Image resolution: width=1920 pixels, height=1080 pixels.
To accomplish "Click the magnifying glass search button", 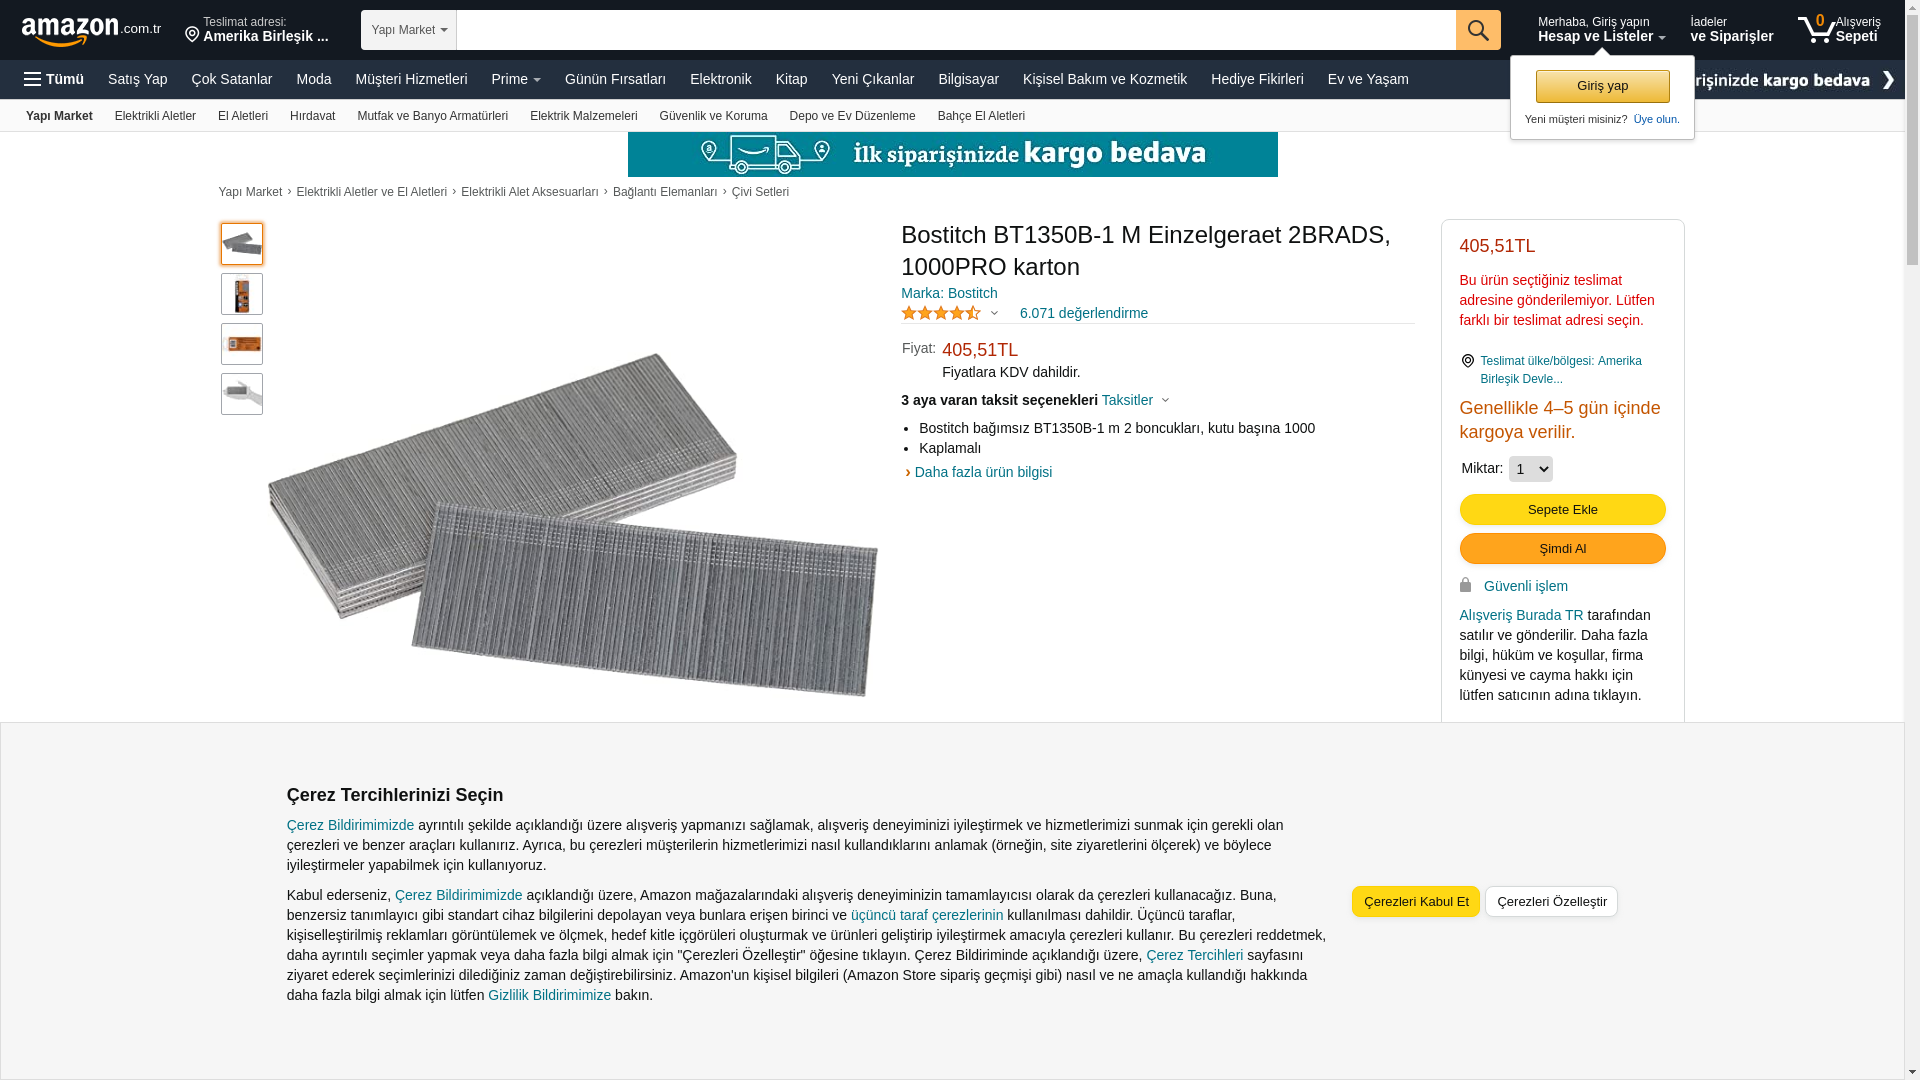I will pos(1477,30).
